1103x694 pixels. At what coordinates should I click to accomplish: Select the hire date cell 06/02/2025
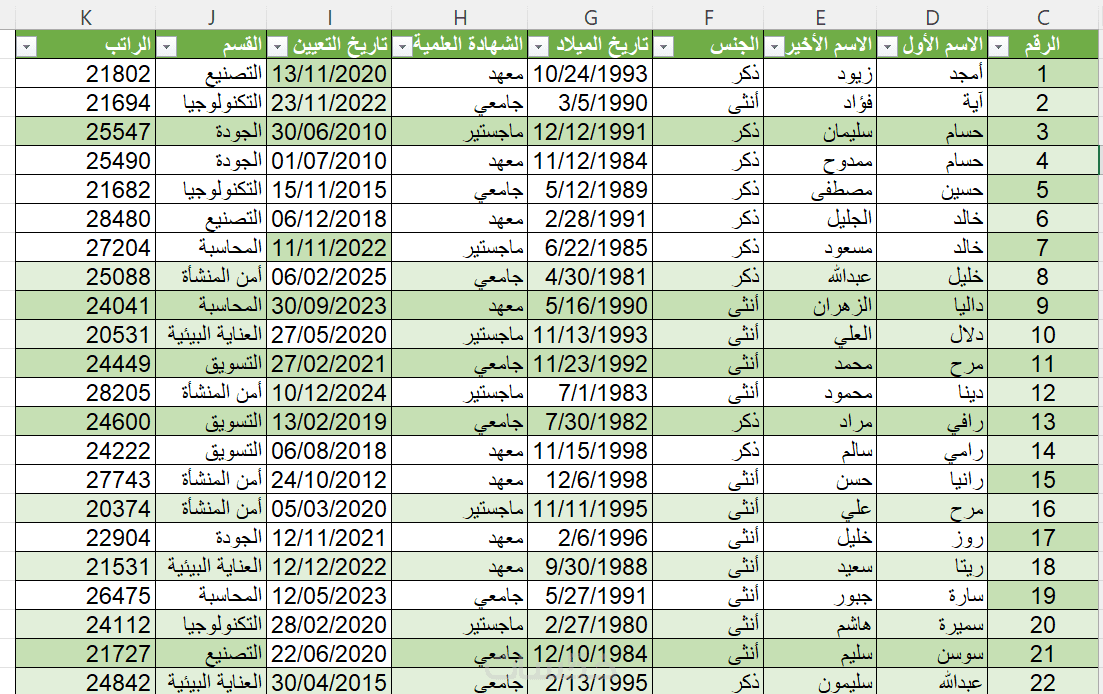(x=329, y=276)
